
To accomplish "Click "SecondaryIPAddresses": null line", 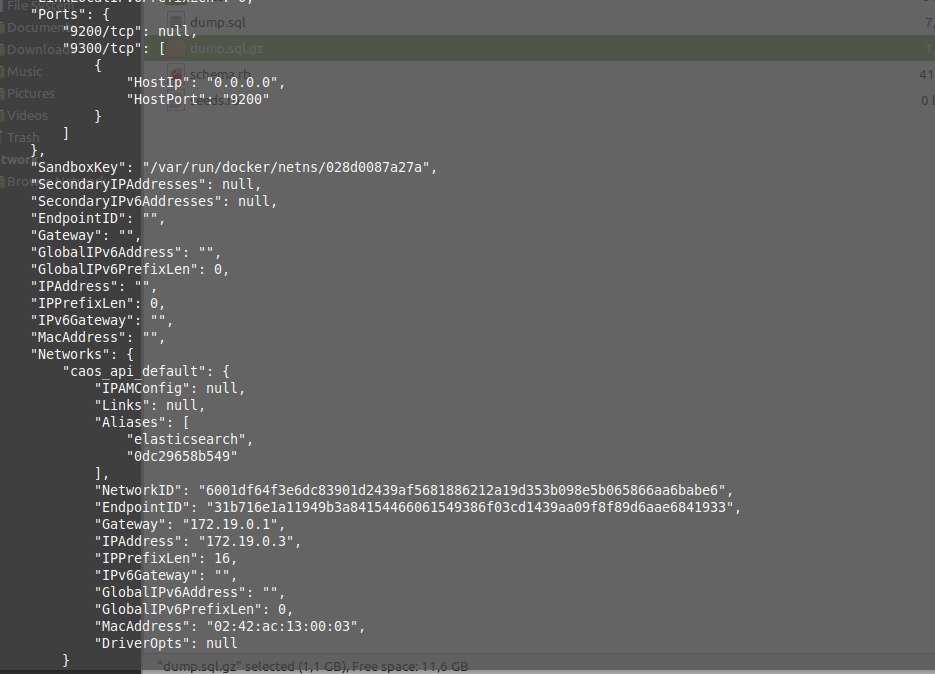I will [146, 184].
